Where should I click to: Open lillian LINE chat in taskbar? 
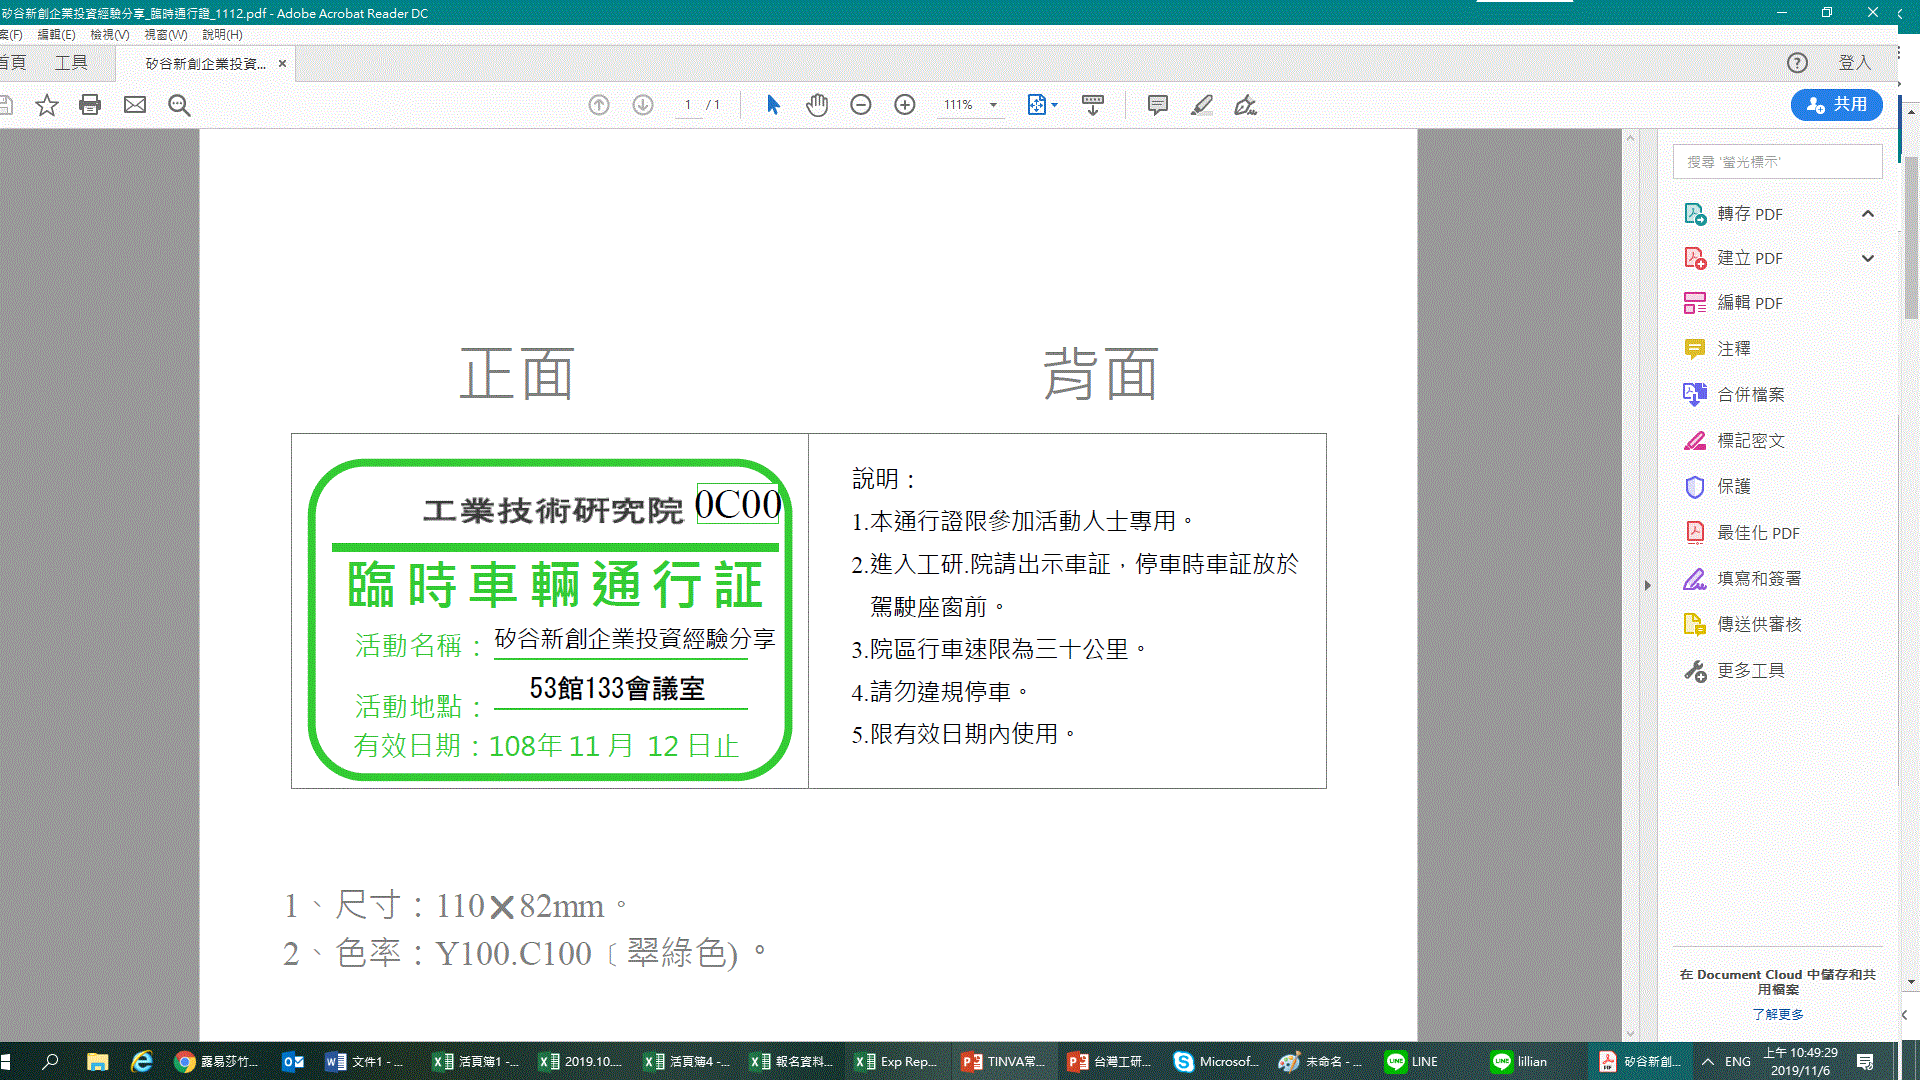(1520, 1061)
